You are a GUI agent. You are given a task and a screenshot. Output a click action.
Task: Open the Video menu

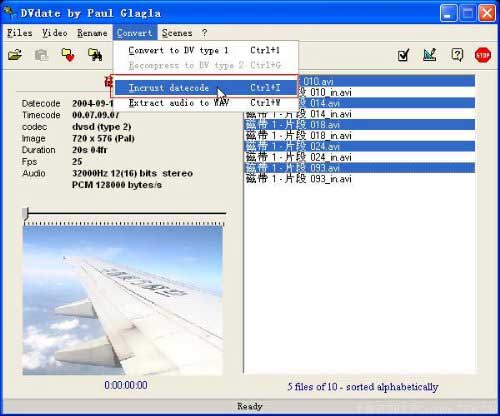55,33
